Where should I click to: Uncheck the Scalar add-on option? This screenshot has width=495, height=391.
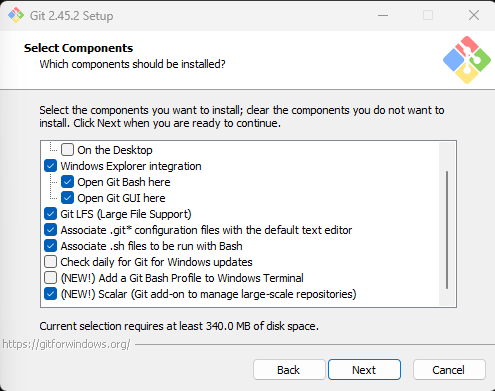[50, 294]
